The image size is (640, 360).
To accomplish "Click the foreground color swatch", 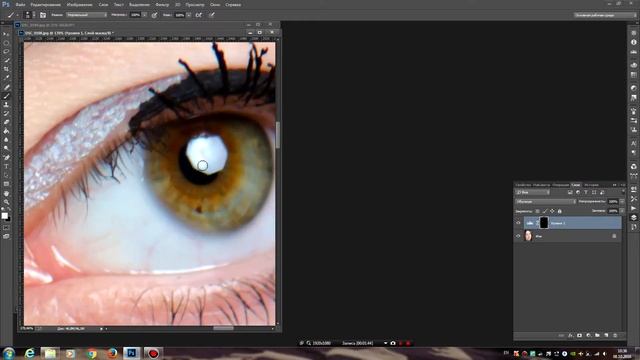I will click(4, 215).
